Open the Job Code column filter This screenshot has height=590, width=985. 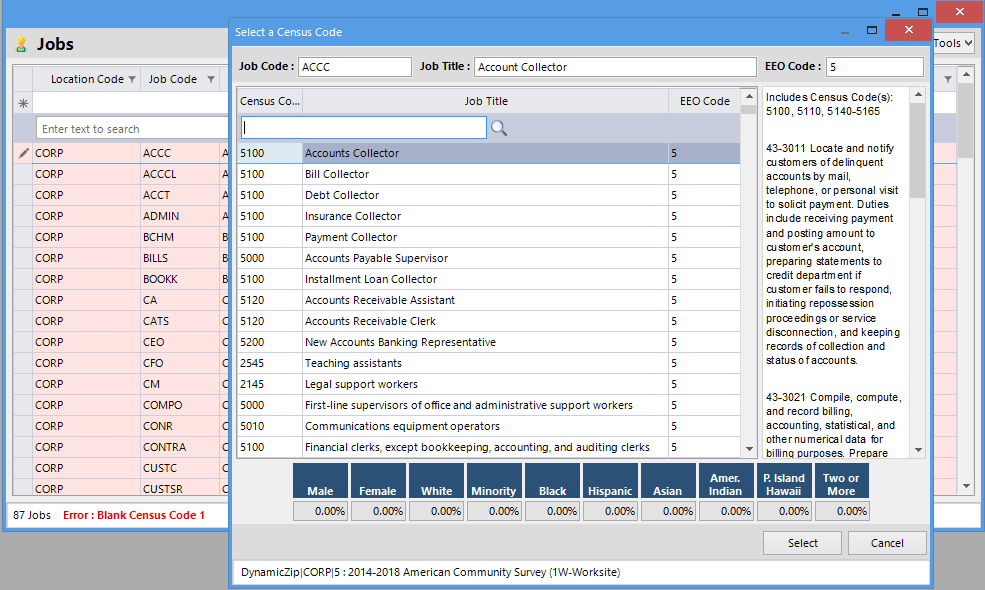click(x=211, y=79)
